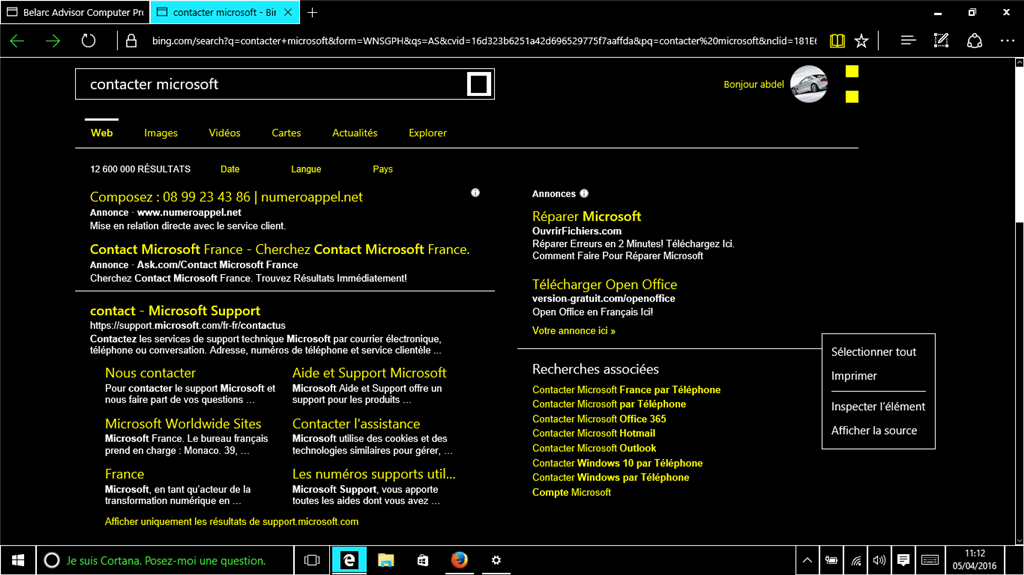Reload the Bing search page
This screenshot has height=575, width=1024.
pos(88,41)
